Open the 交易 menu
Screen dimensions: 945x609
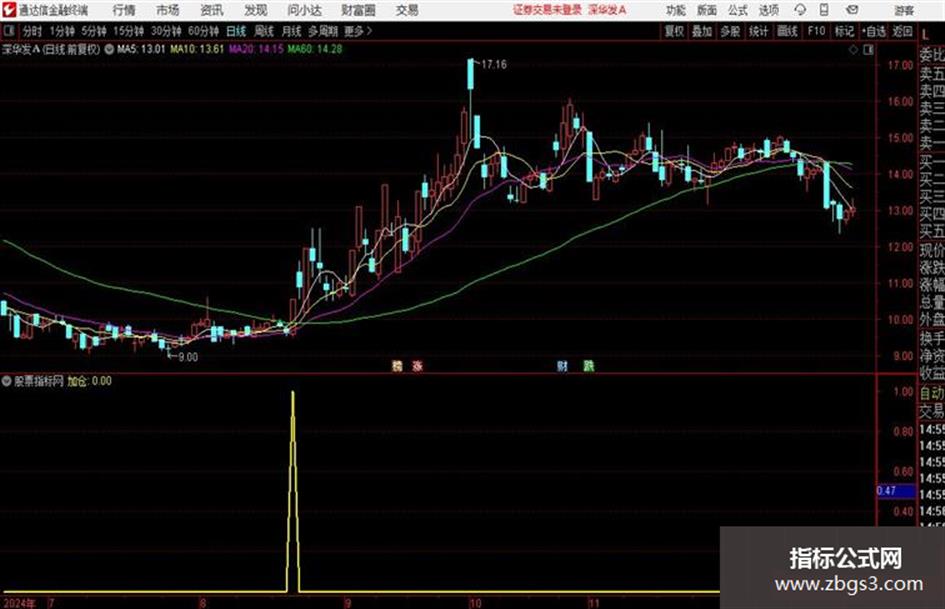coord(407,10)
